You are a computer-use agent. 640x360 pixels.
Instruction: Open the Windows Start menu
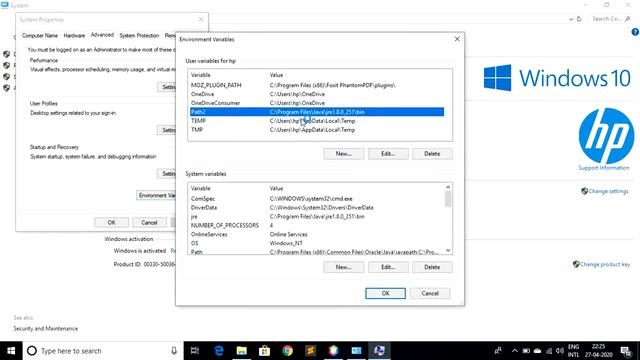point(11,351)
